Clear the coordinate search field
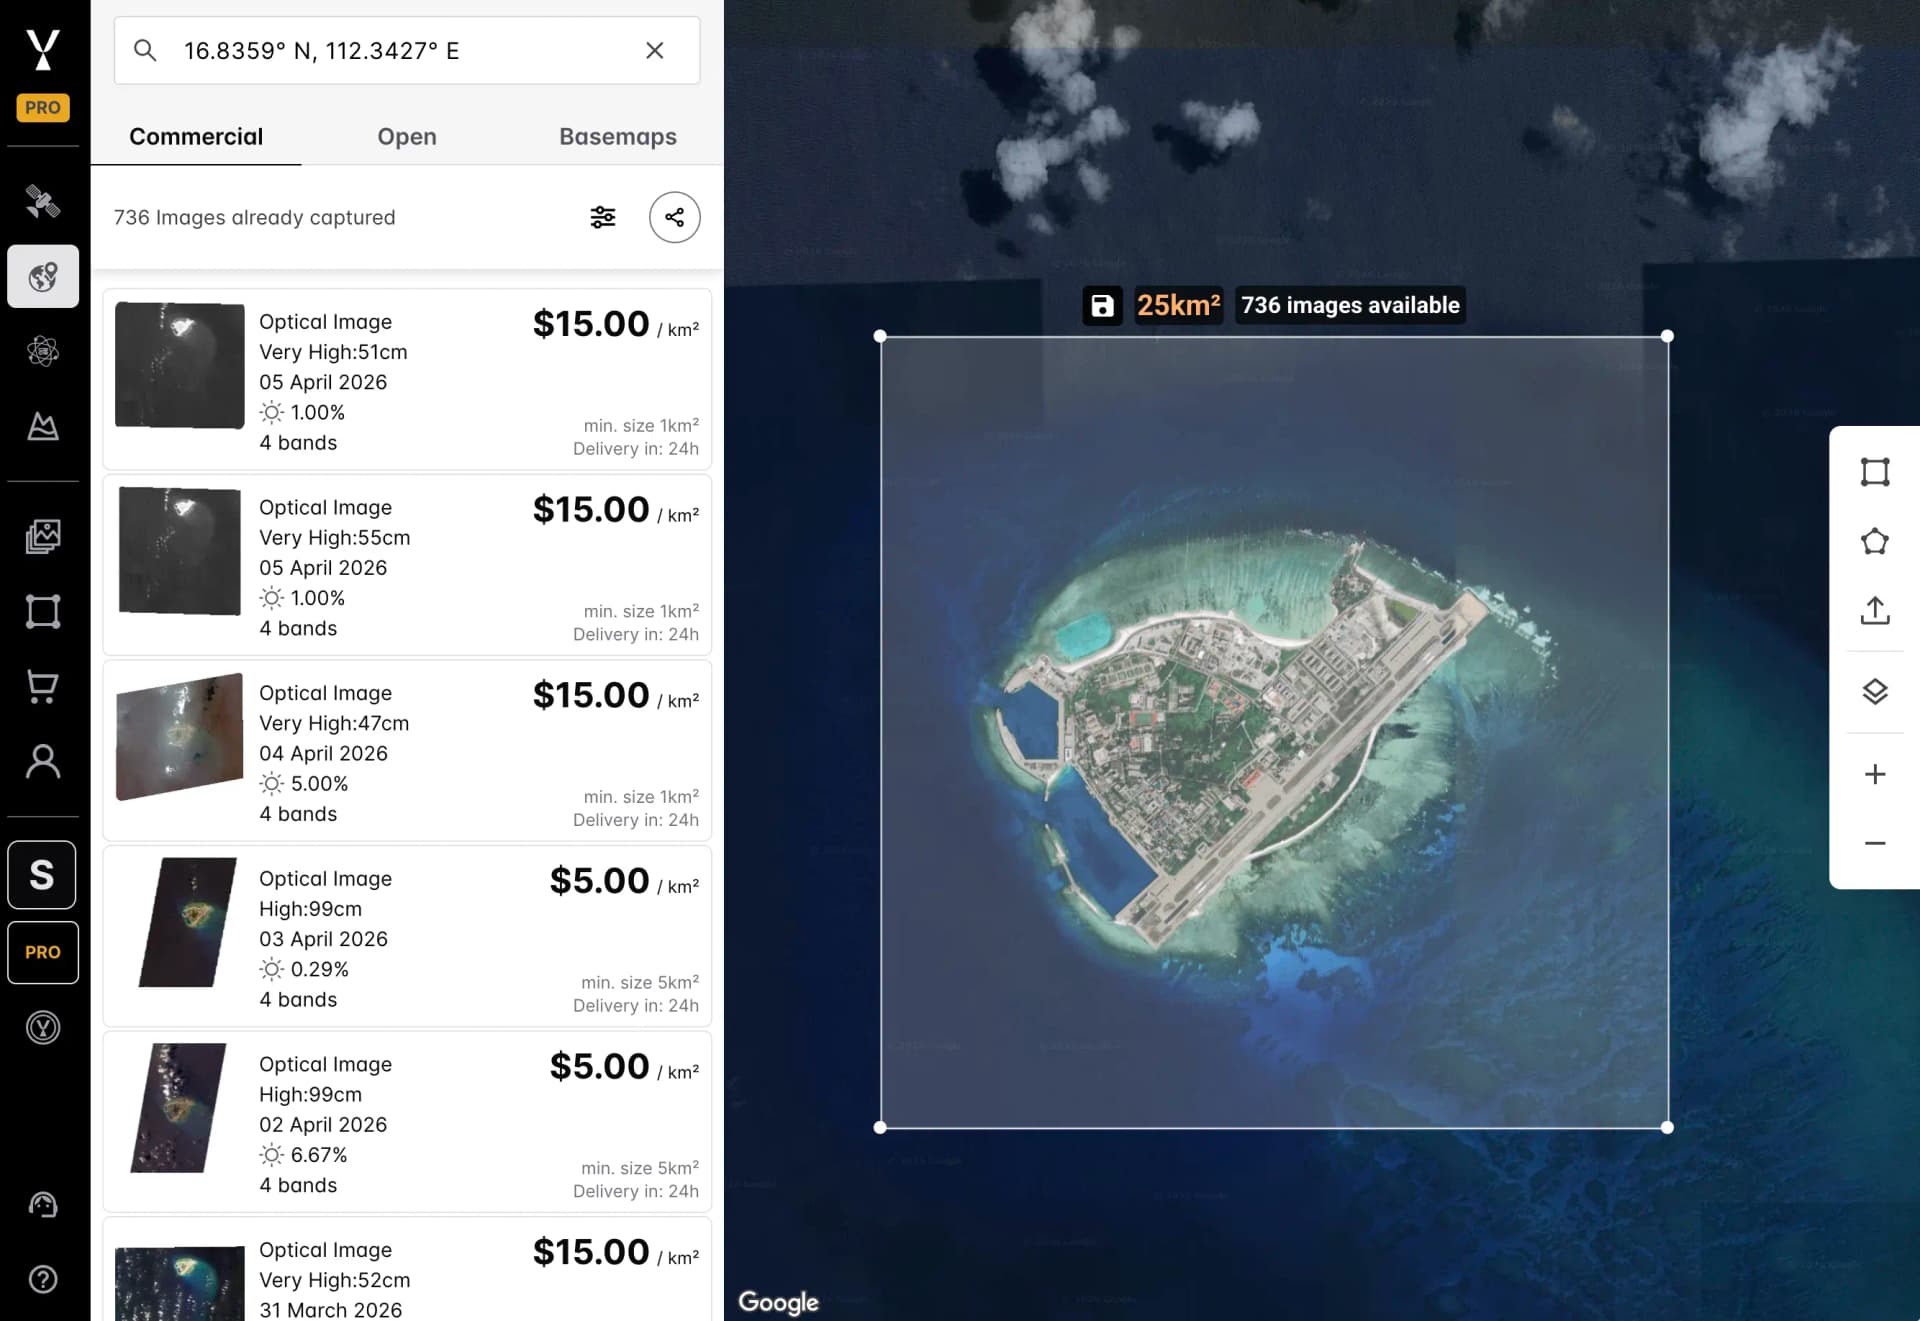The height and width of the screenshot is (1321, 1920). coord(655,50)
